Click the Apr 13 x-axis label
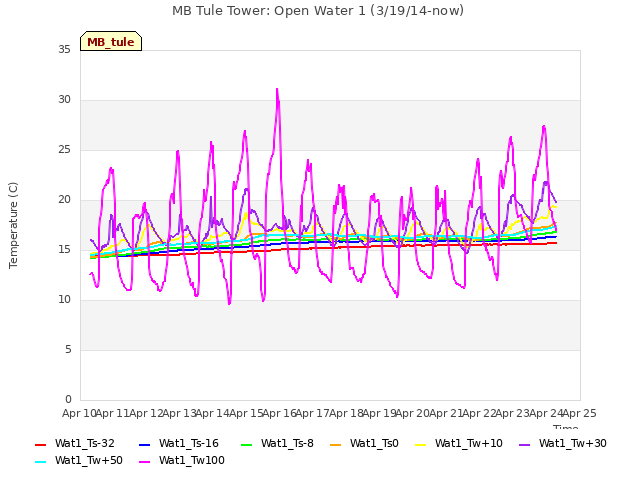The height and width of the screenshot is (480, 640). tap(179, 413)
